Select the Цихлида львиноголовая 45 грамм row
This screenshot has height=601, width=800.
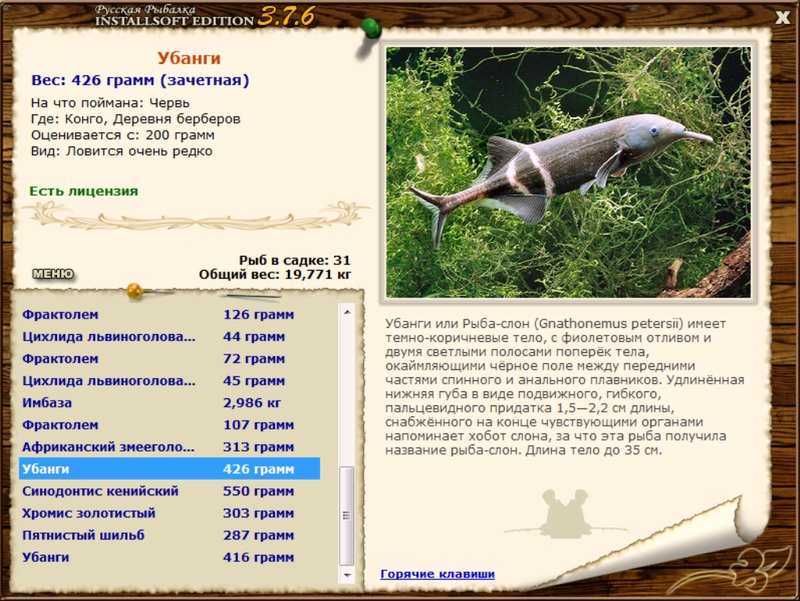pos(169,381)
